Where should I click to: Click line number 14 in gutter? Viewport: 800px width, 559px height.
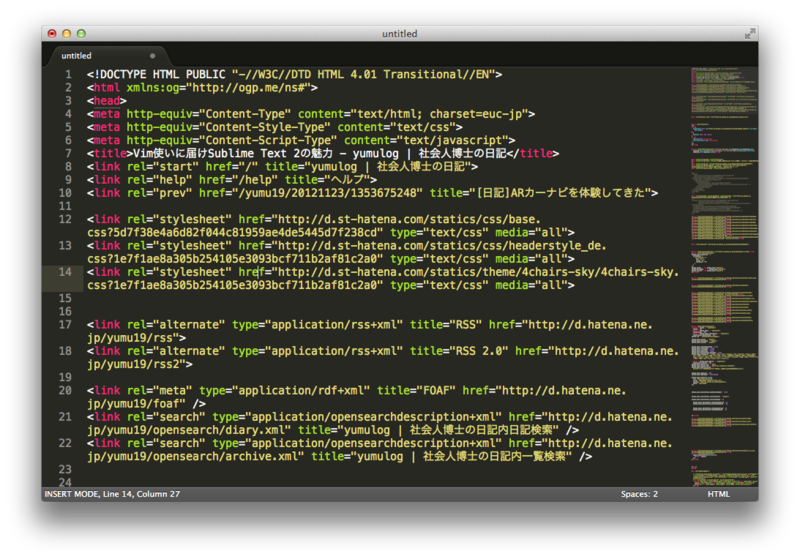click(x=65, y=272)
